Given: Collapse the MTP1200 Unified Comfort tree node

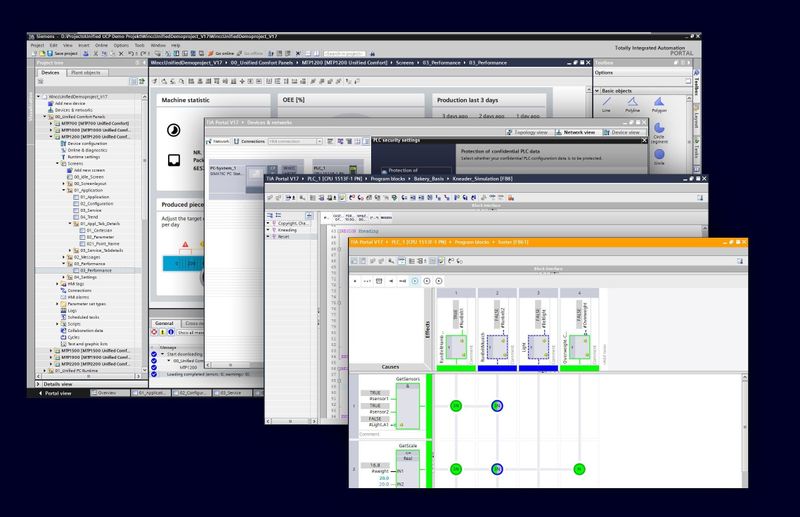Looking at the screenshot, I should point(51,137).
